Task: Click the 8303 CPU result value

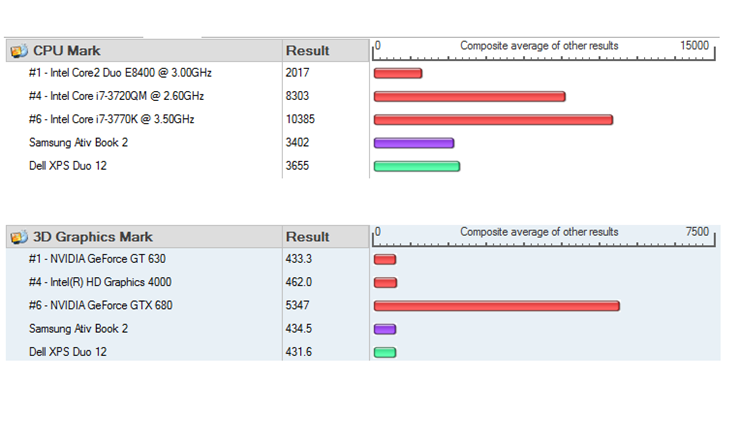Action: click(297, 96)
